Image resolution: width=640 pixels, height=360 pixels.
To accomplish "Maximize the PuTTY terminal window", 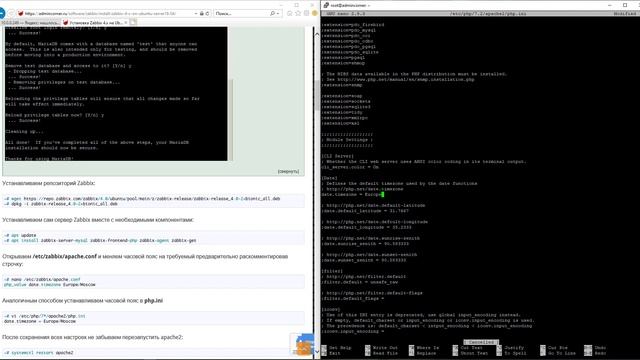I will pos(625,5).
